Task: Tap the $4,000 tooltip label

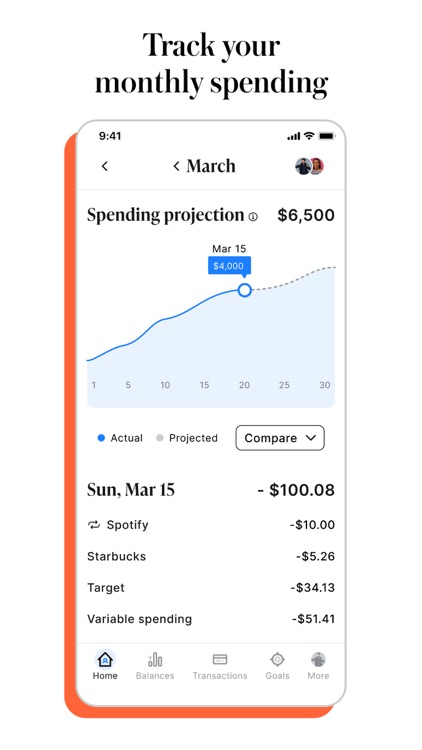Action: pyautogui.click(x=229, y=266)
